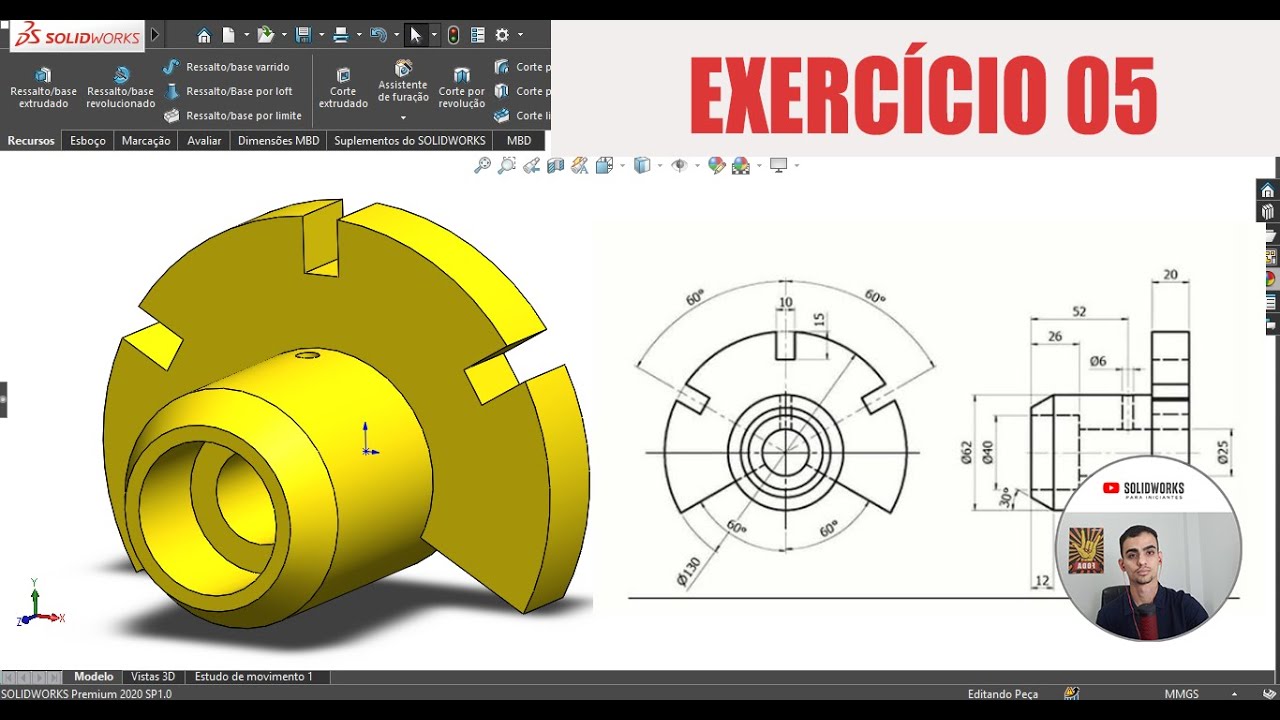
Task: Expand the Assistente de furação dropdown arrow
Action: 403,117
